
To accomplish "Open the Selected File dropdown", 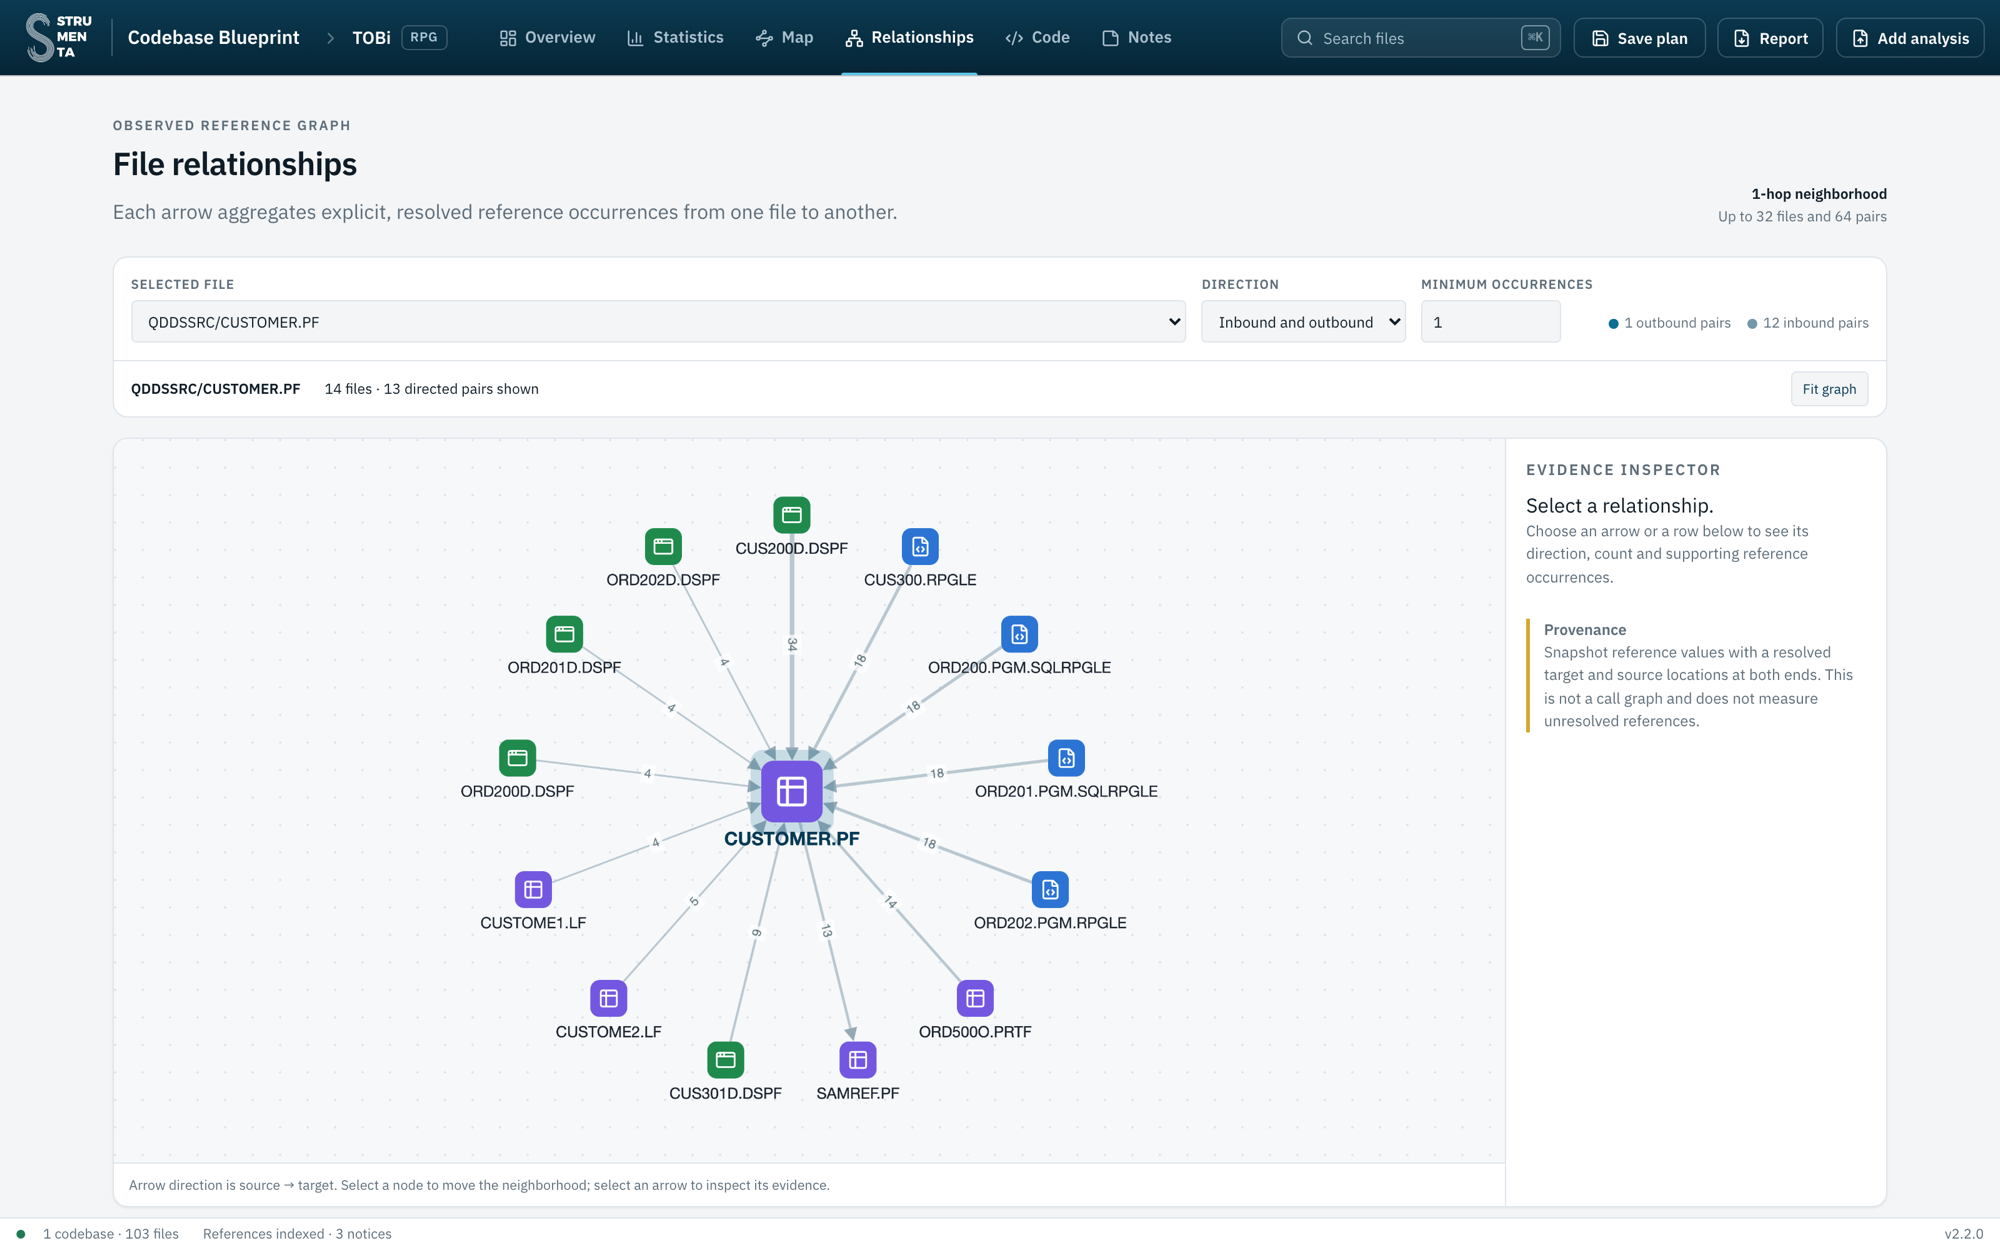I will point(658,322).
